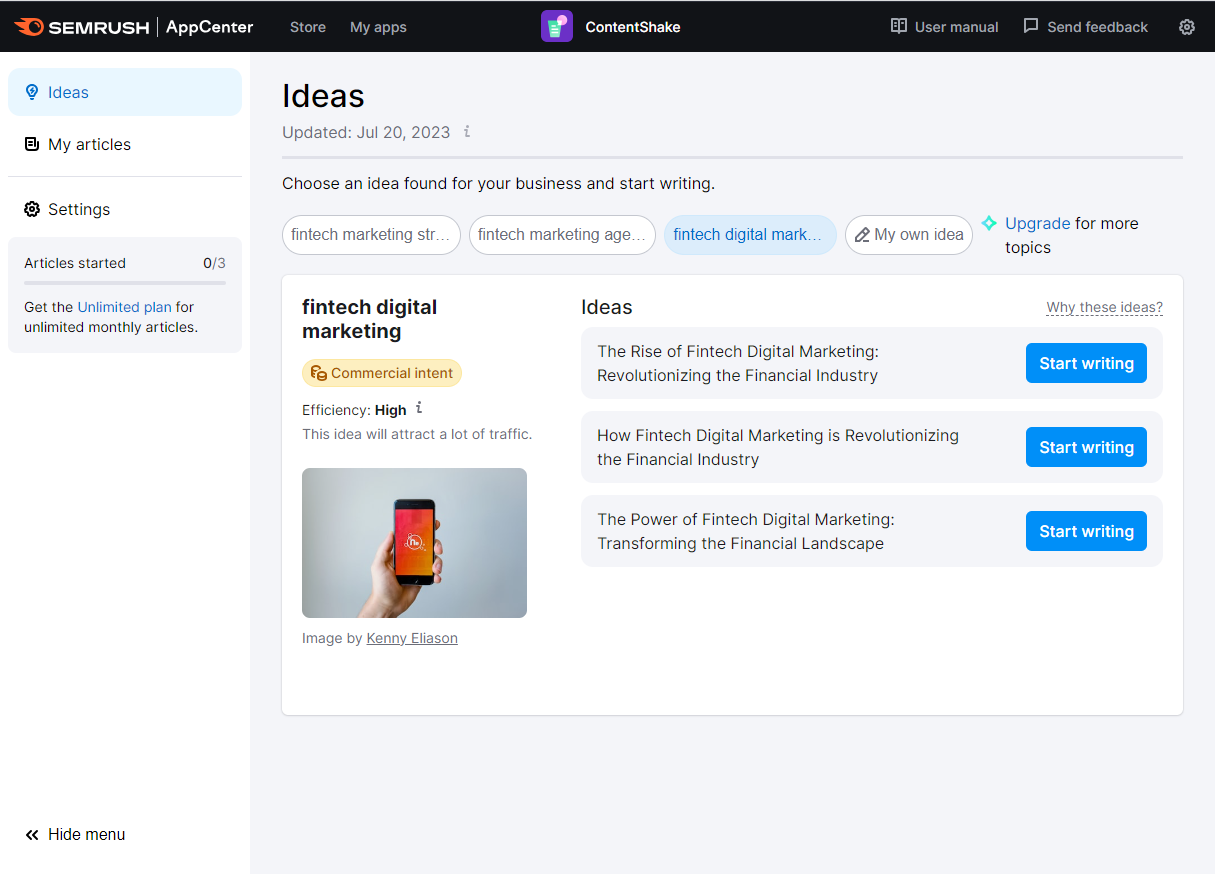Click the 'Updated: Jul 20, 2023' text
The height and width of the screenshot is (874, 1215).
366,132
